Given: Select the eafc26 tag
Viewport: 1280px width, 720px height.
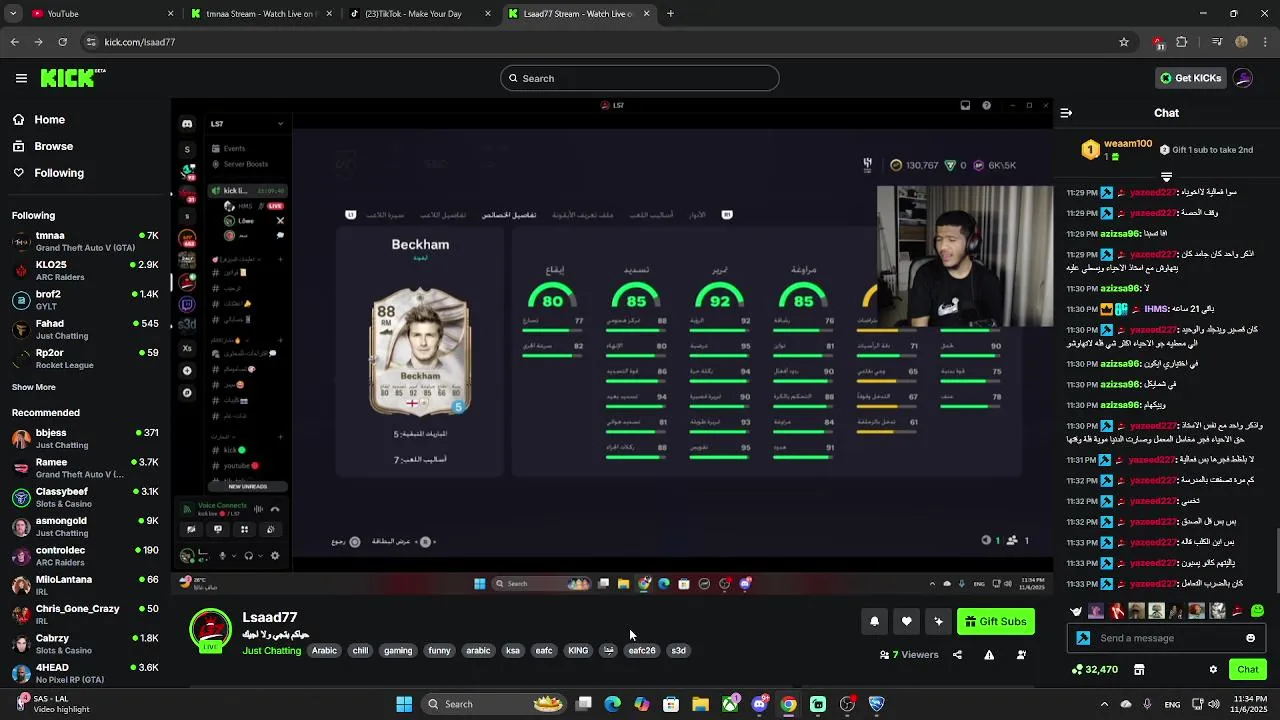Looking at the screenshot, I should [x=642, y=651].
